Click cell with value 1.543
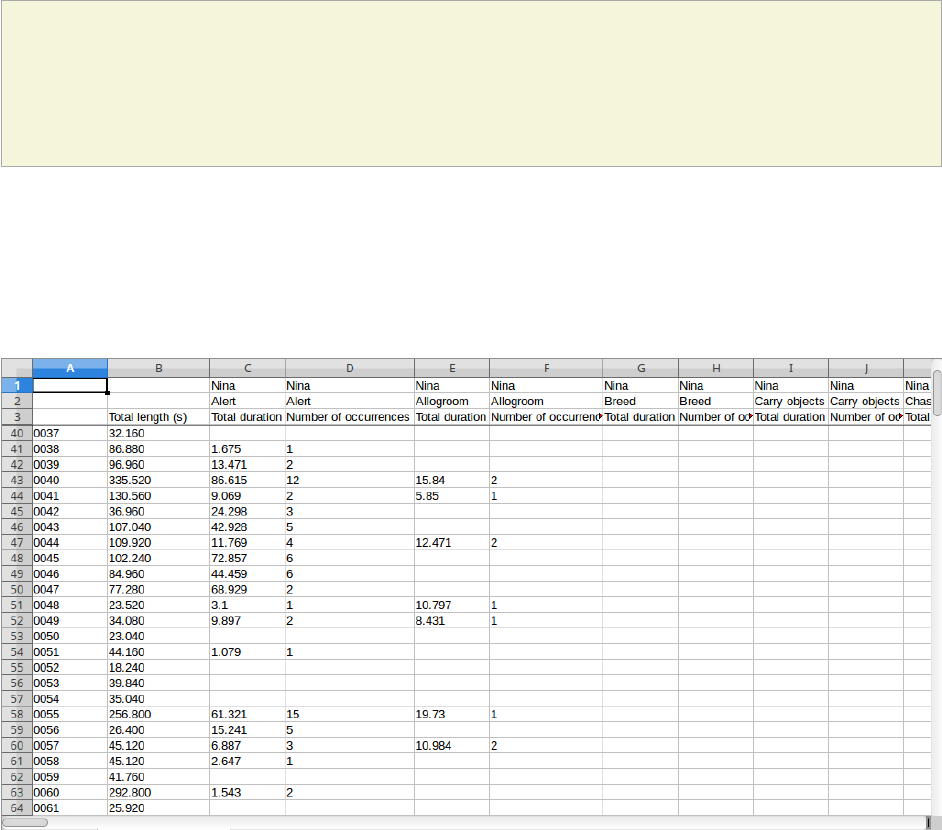The width and height of the screenshot is (942, 830). 248,792
